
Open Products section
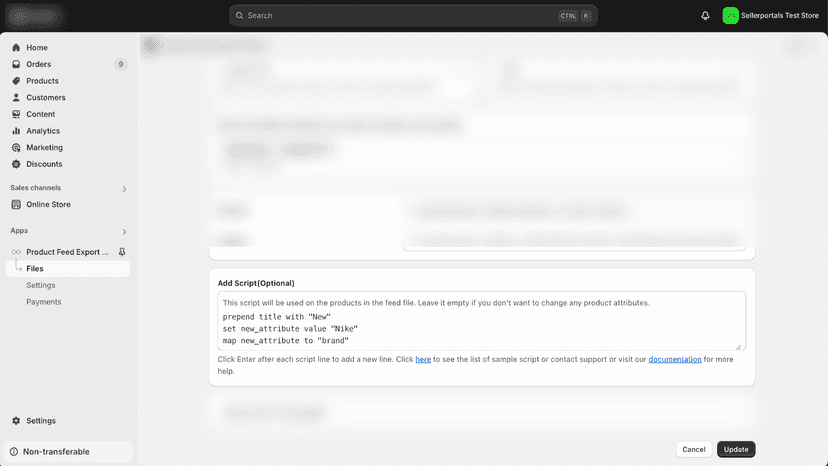click(x=42, y=81)
